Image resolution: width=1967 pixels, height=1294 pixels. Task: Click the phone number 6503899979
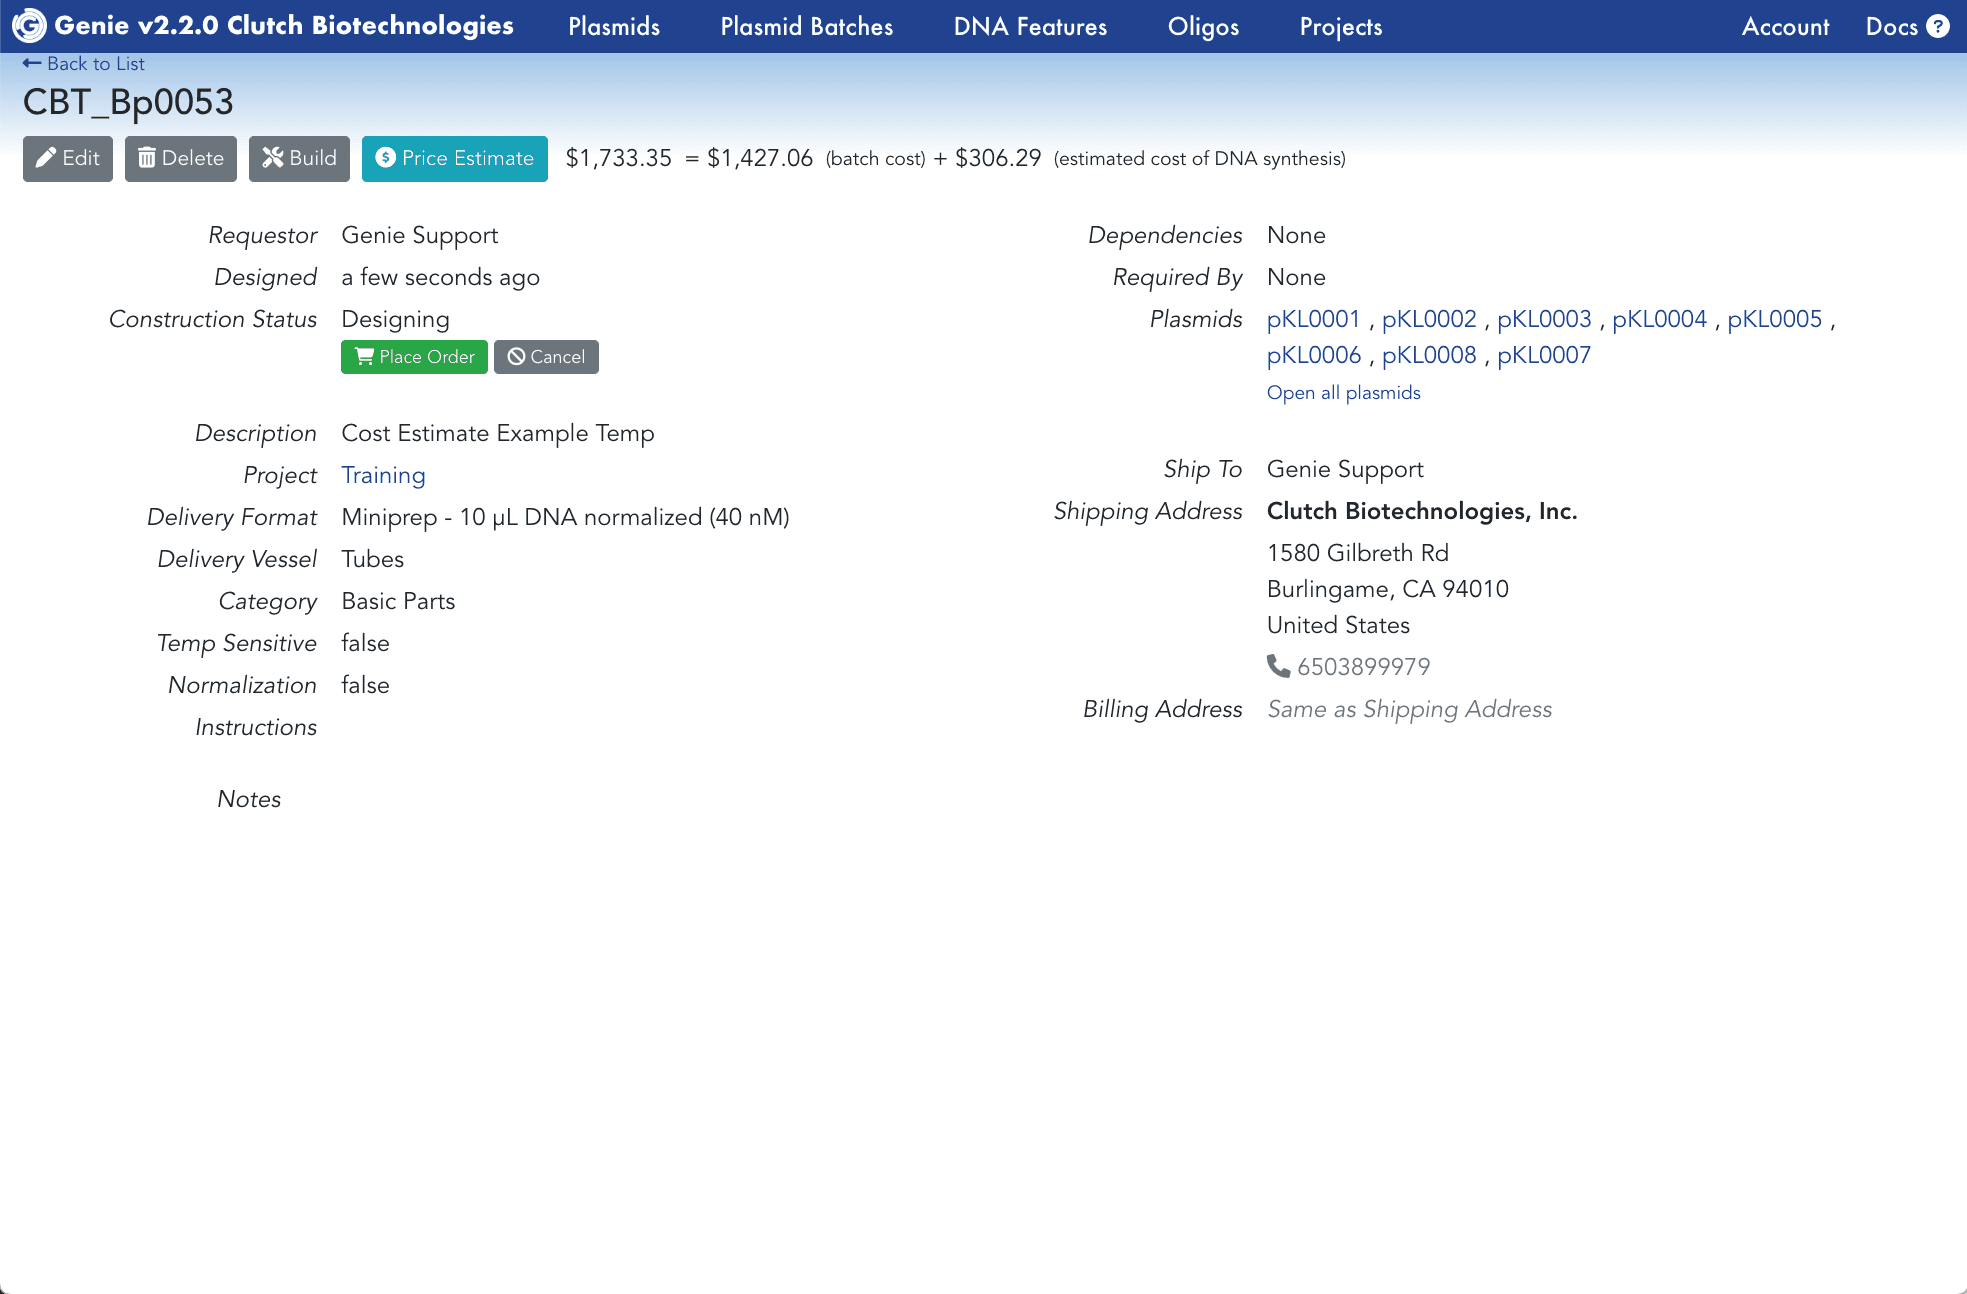click(x=1363, y=666)
